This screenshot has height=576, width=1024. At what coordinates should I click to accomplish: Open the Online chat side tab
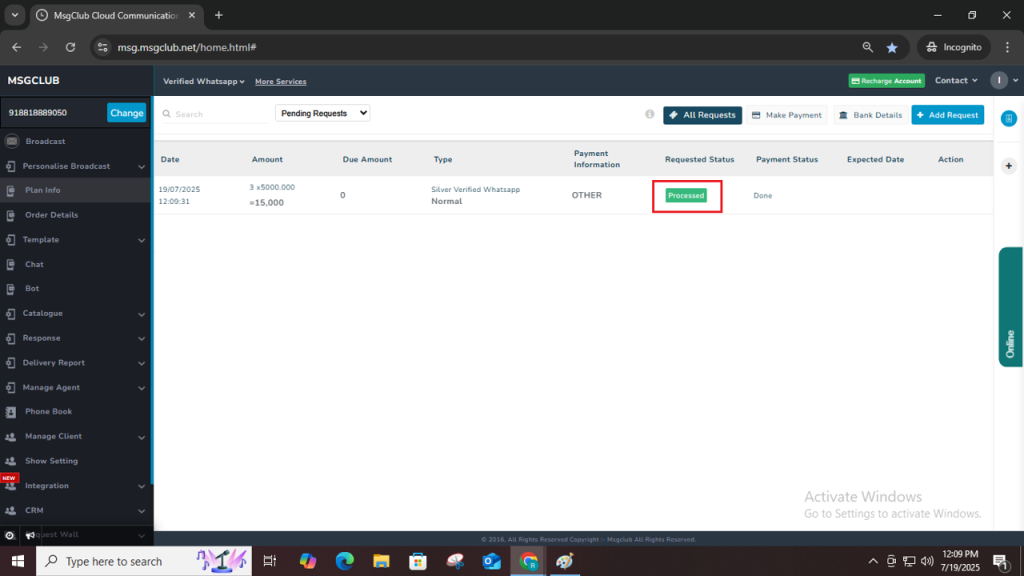(1010, 307)
